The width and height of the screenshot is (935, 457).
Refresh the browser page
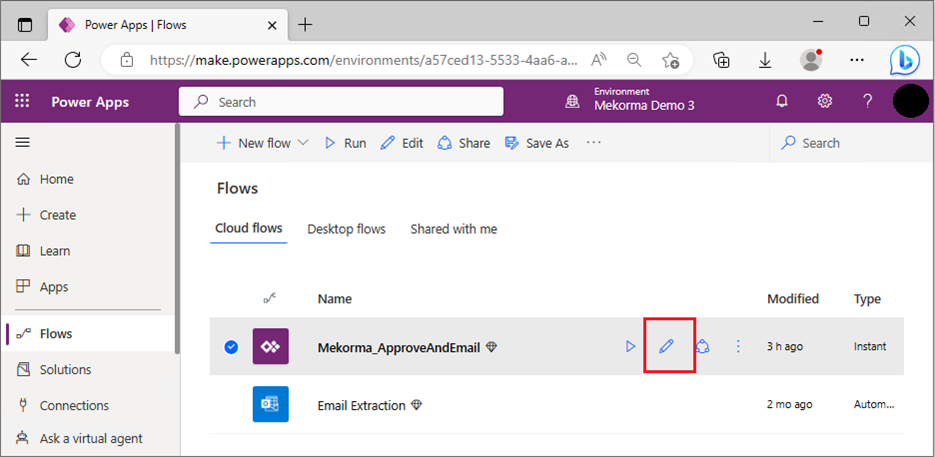tap(73, 60)
